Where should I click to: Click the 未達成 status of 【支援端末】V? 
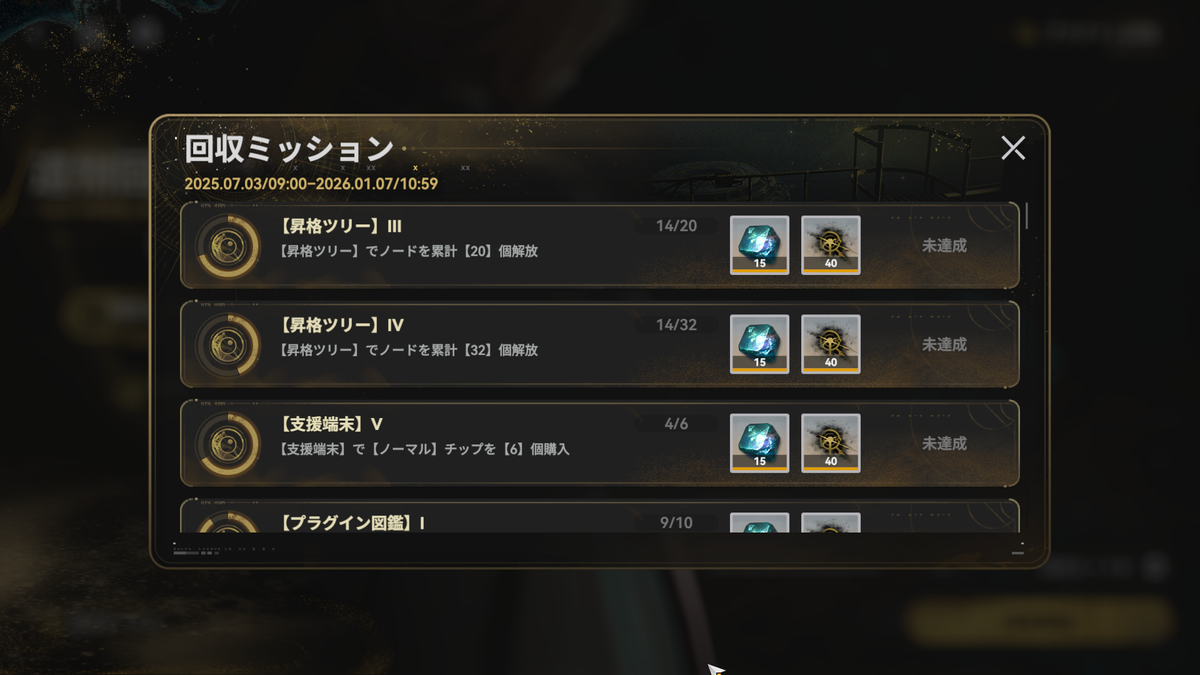944,443
